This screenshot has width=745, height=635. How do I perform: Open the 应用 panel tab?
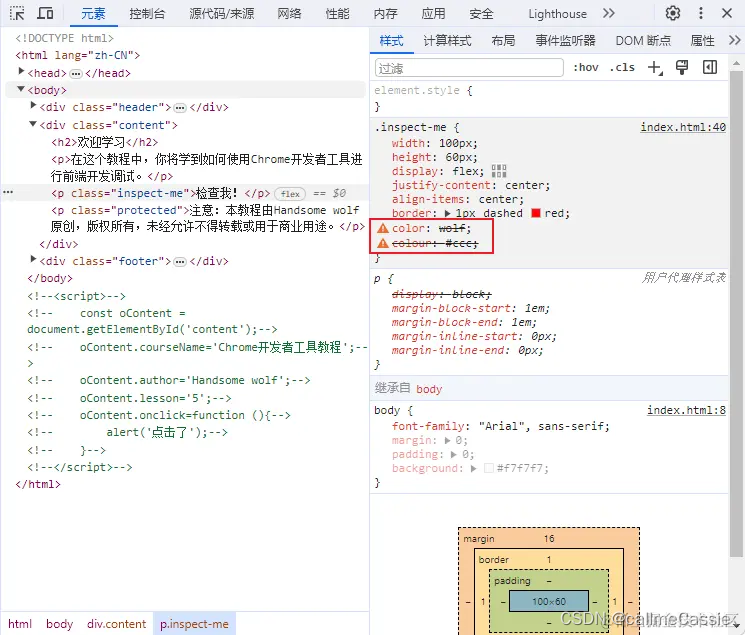click(433, 14)
